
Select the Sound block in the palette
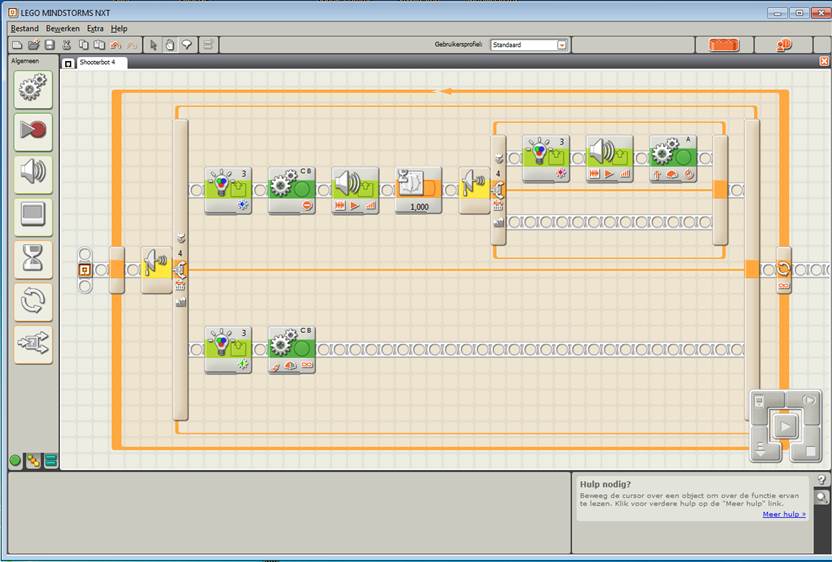point(33,174)
